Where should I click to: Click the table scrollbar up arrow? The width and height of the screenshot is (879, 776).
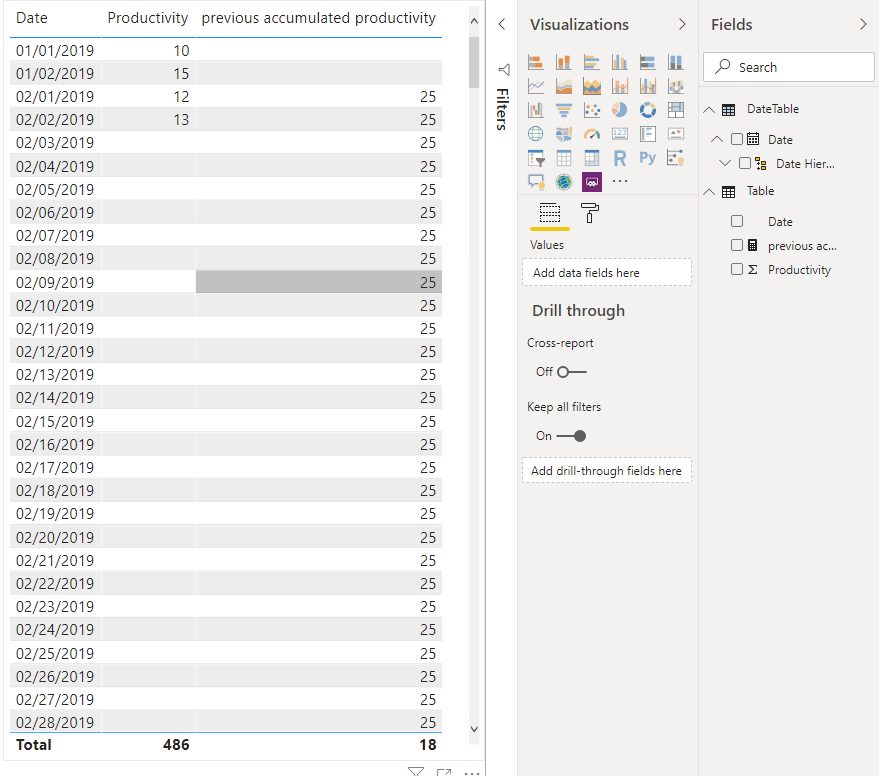pyautogui.click(x=474, y=21)
